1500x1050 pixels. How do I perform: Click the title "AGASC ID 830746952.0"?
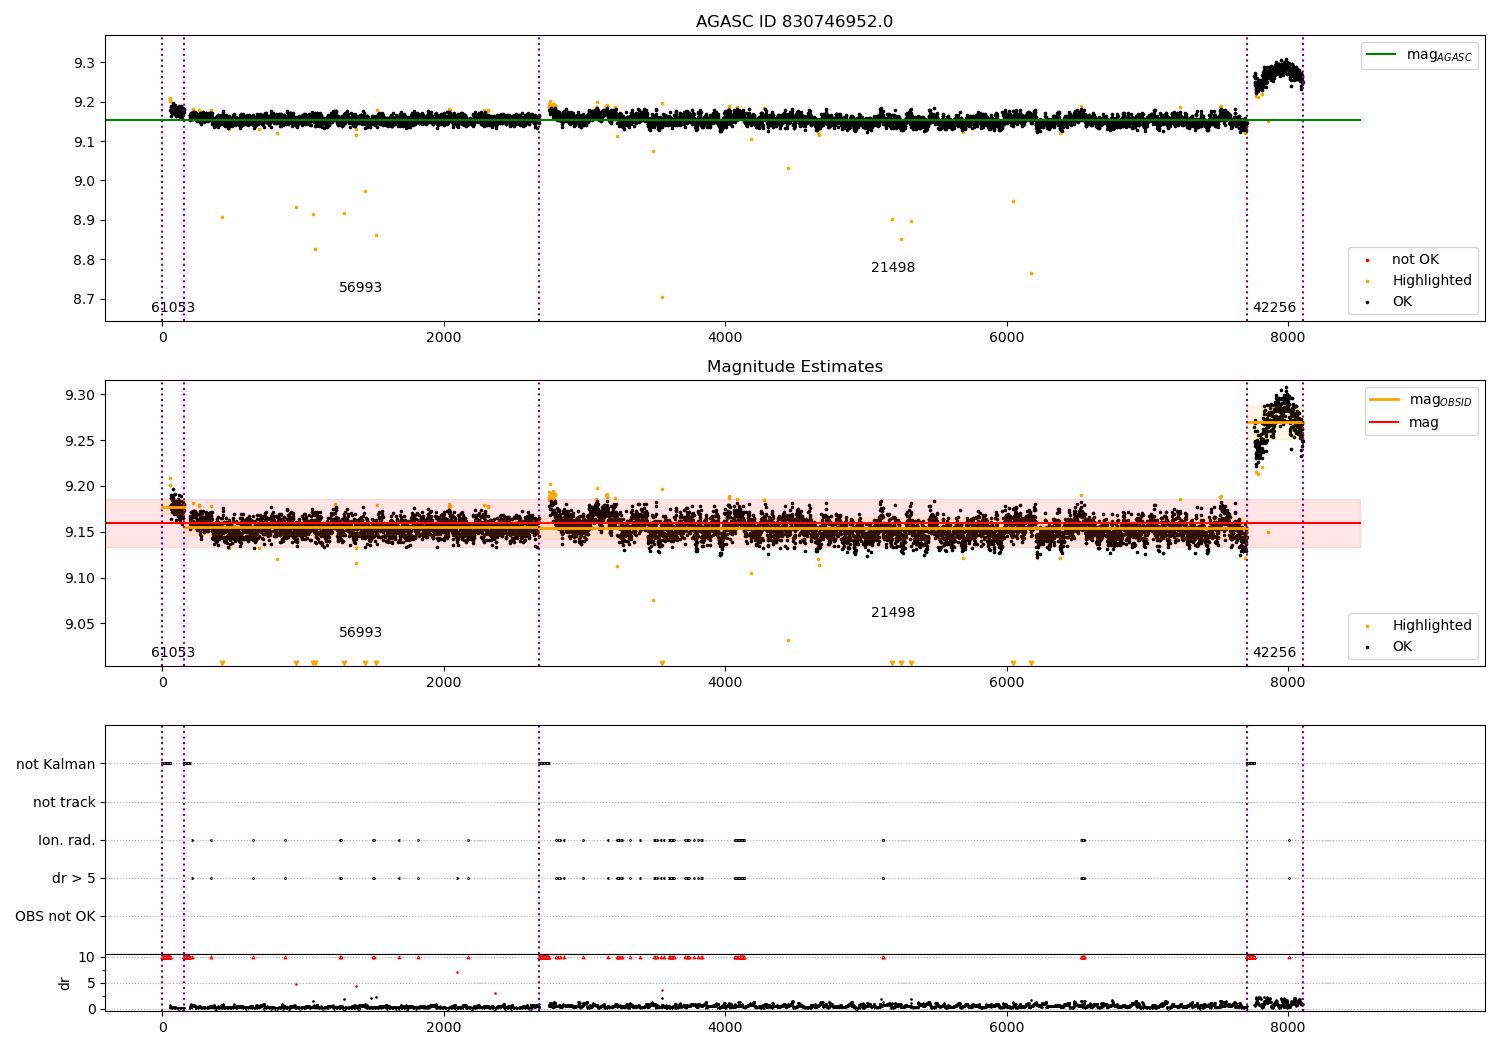(x=794, y=22)
